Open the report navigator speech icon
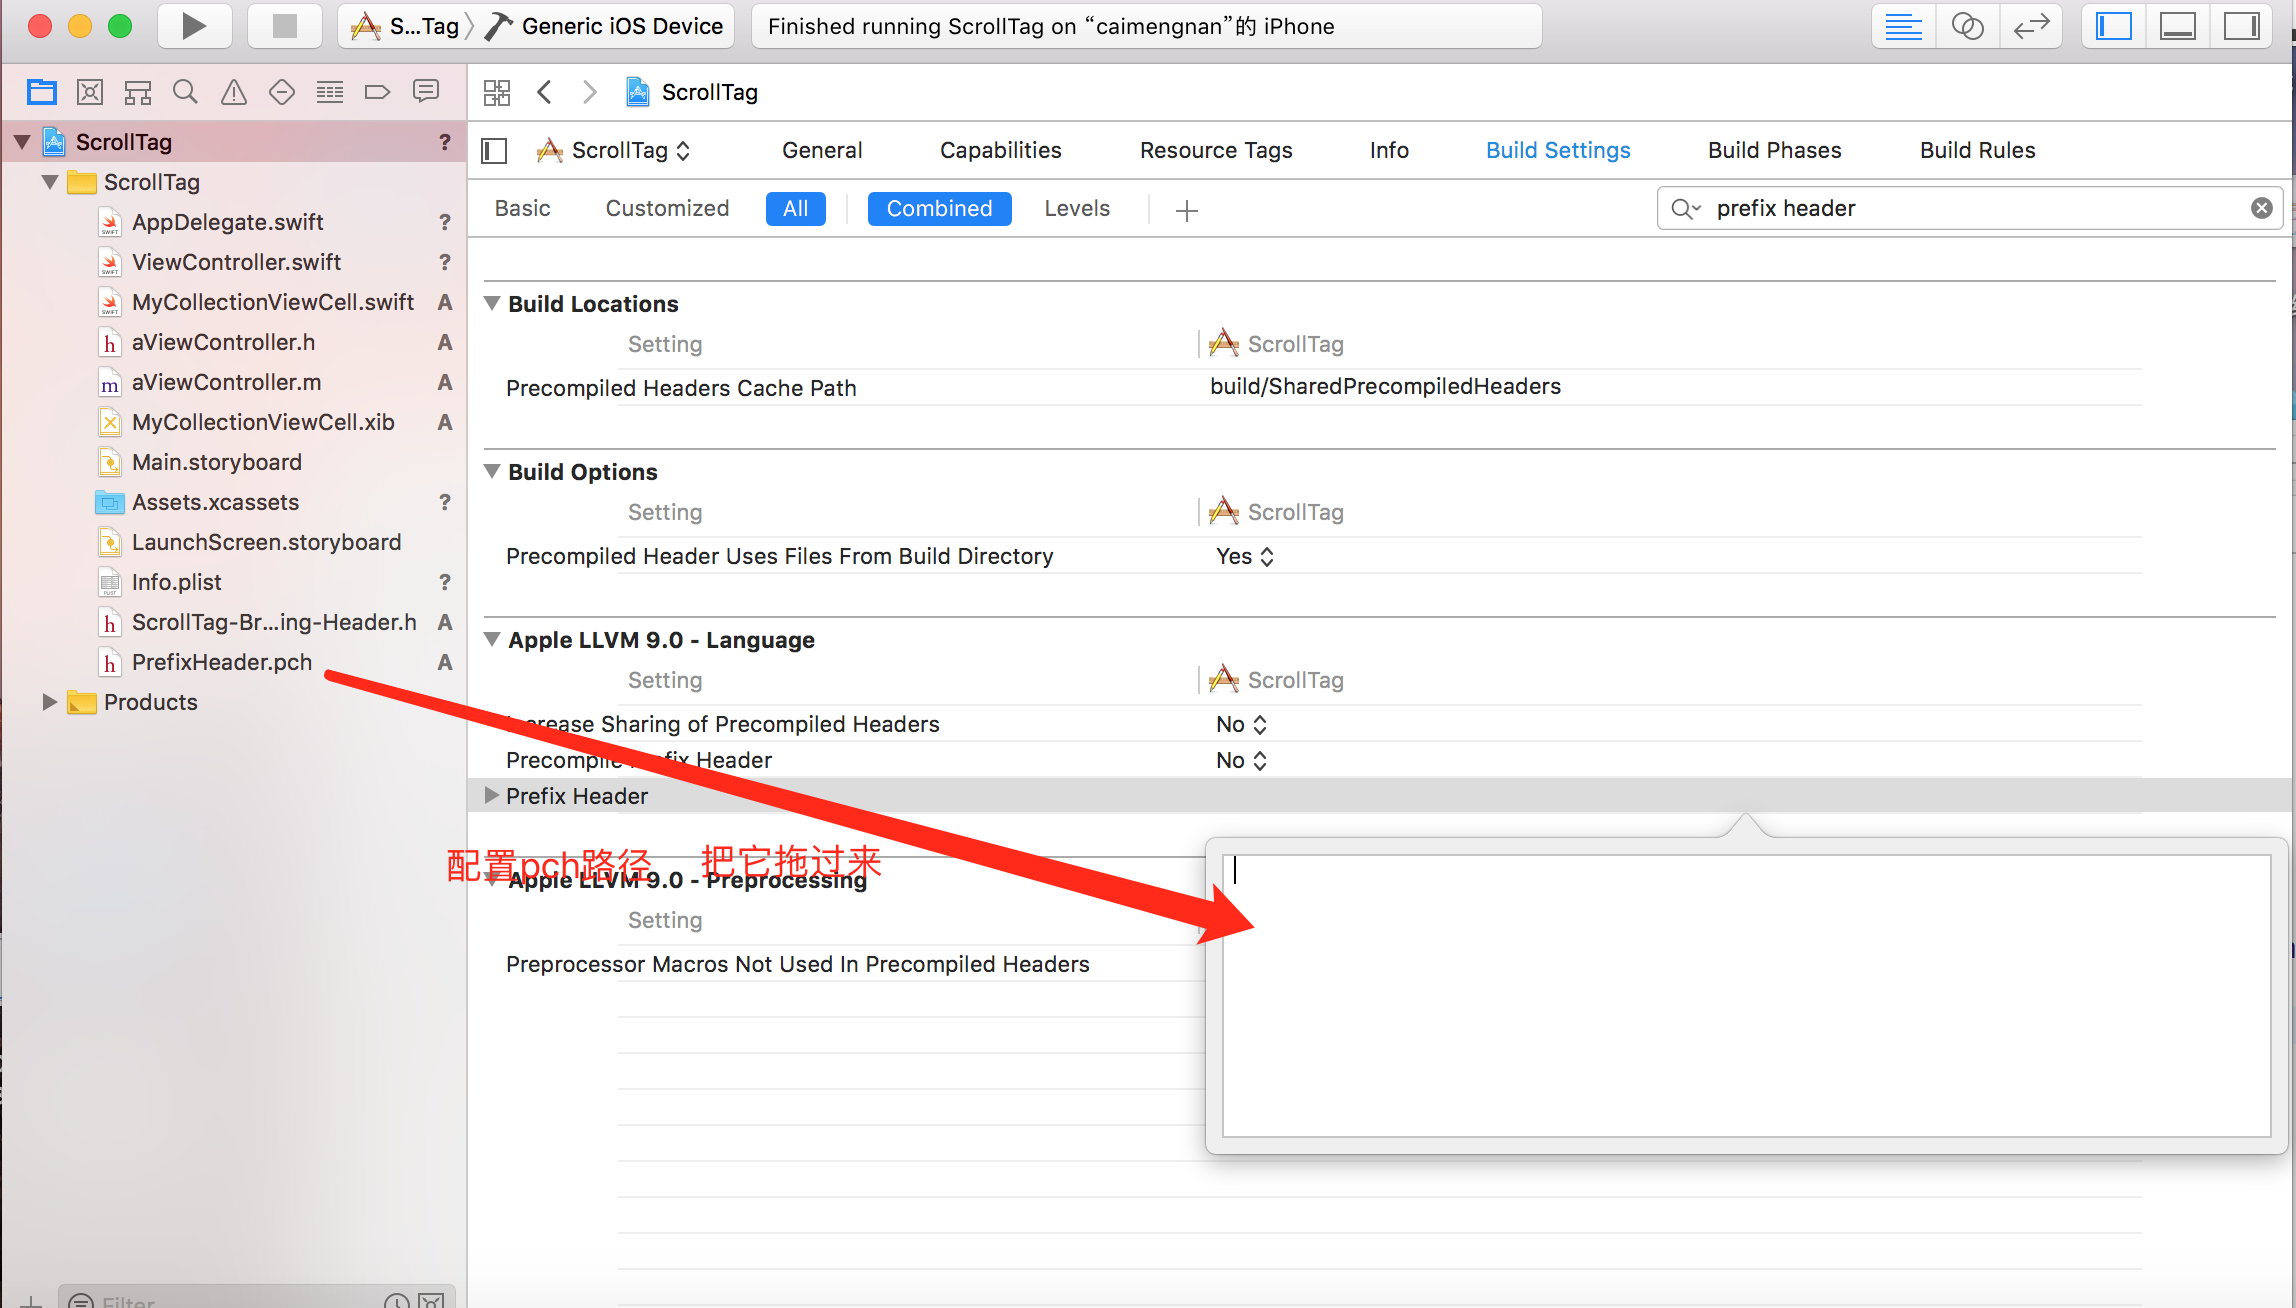 click(426, 92)
